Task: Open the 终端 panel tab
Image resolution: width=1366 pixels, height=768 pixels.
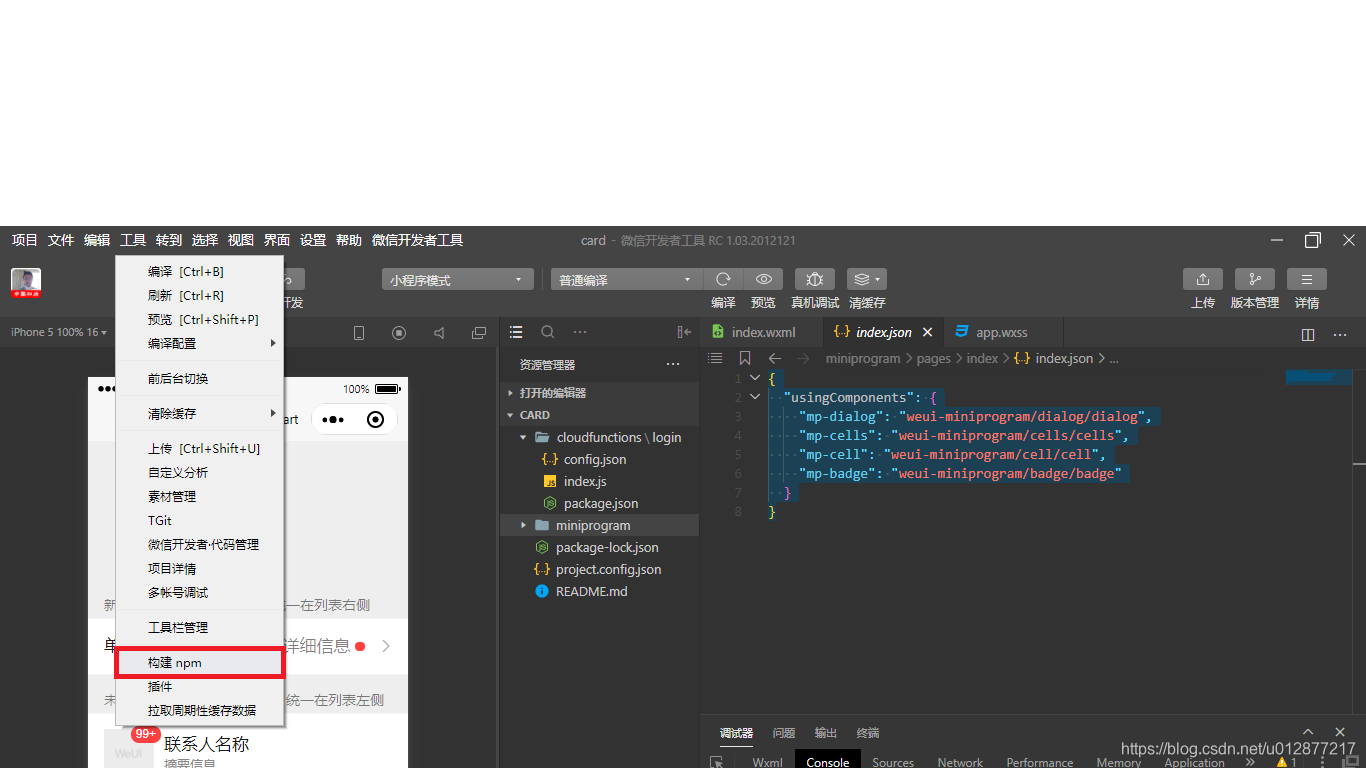Action: coord(868,733)
